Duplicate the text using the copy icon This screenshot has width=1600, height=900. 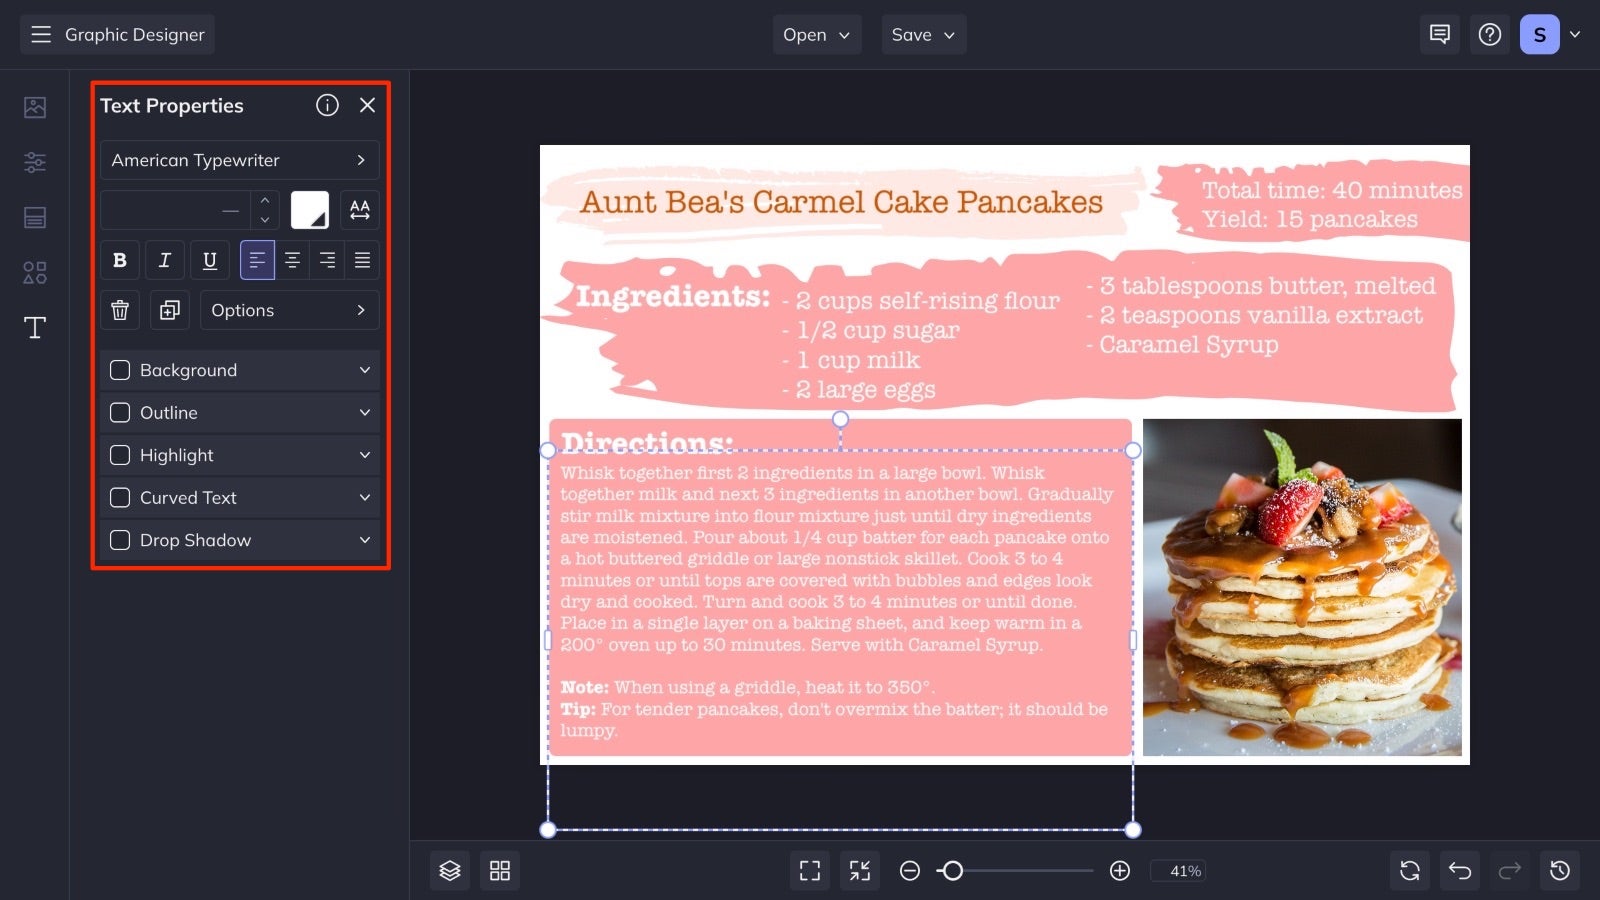[169, 310]
